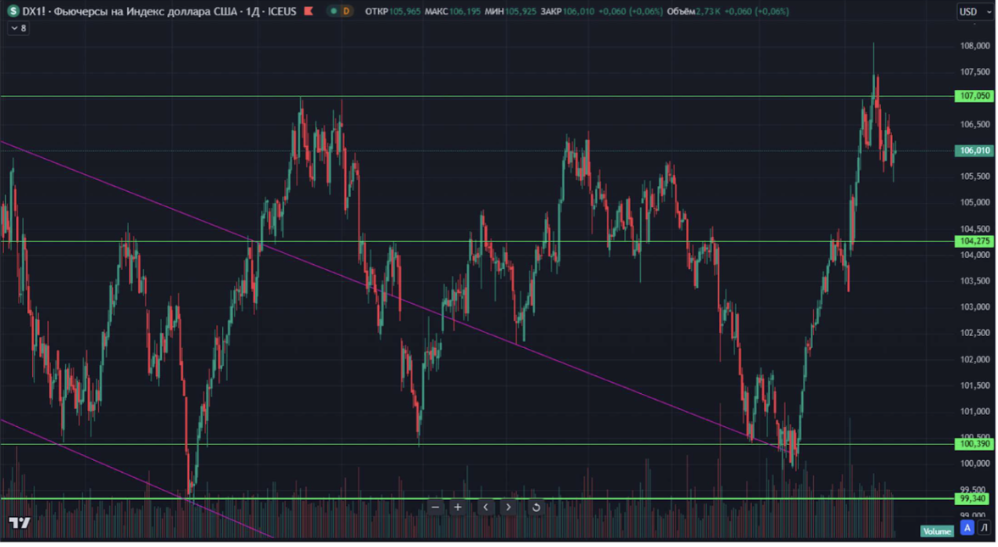Click the ОТКР value 105,965
The height and width of the screenshot is (547, 998).
tap(405, 11)
